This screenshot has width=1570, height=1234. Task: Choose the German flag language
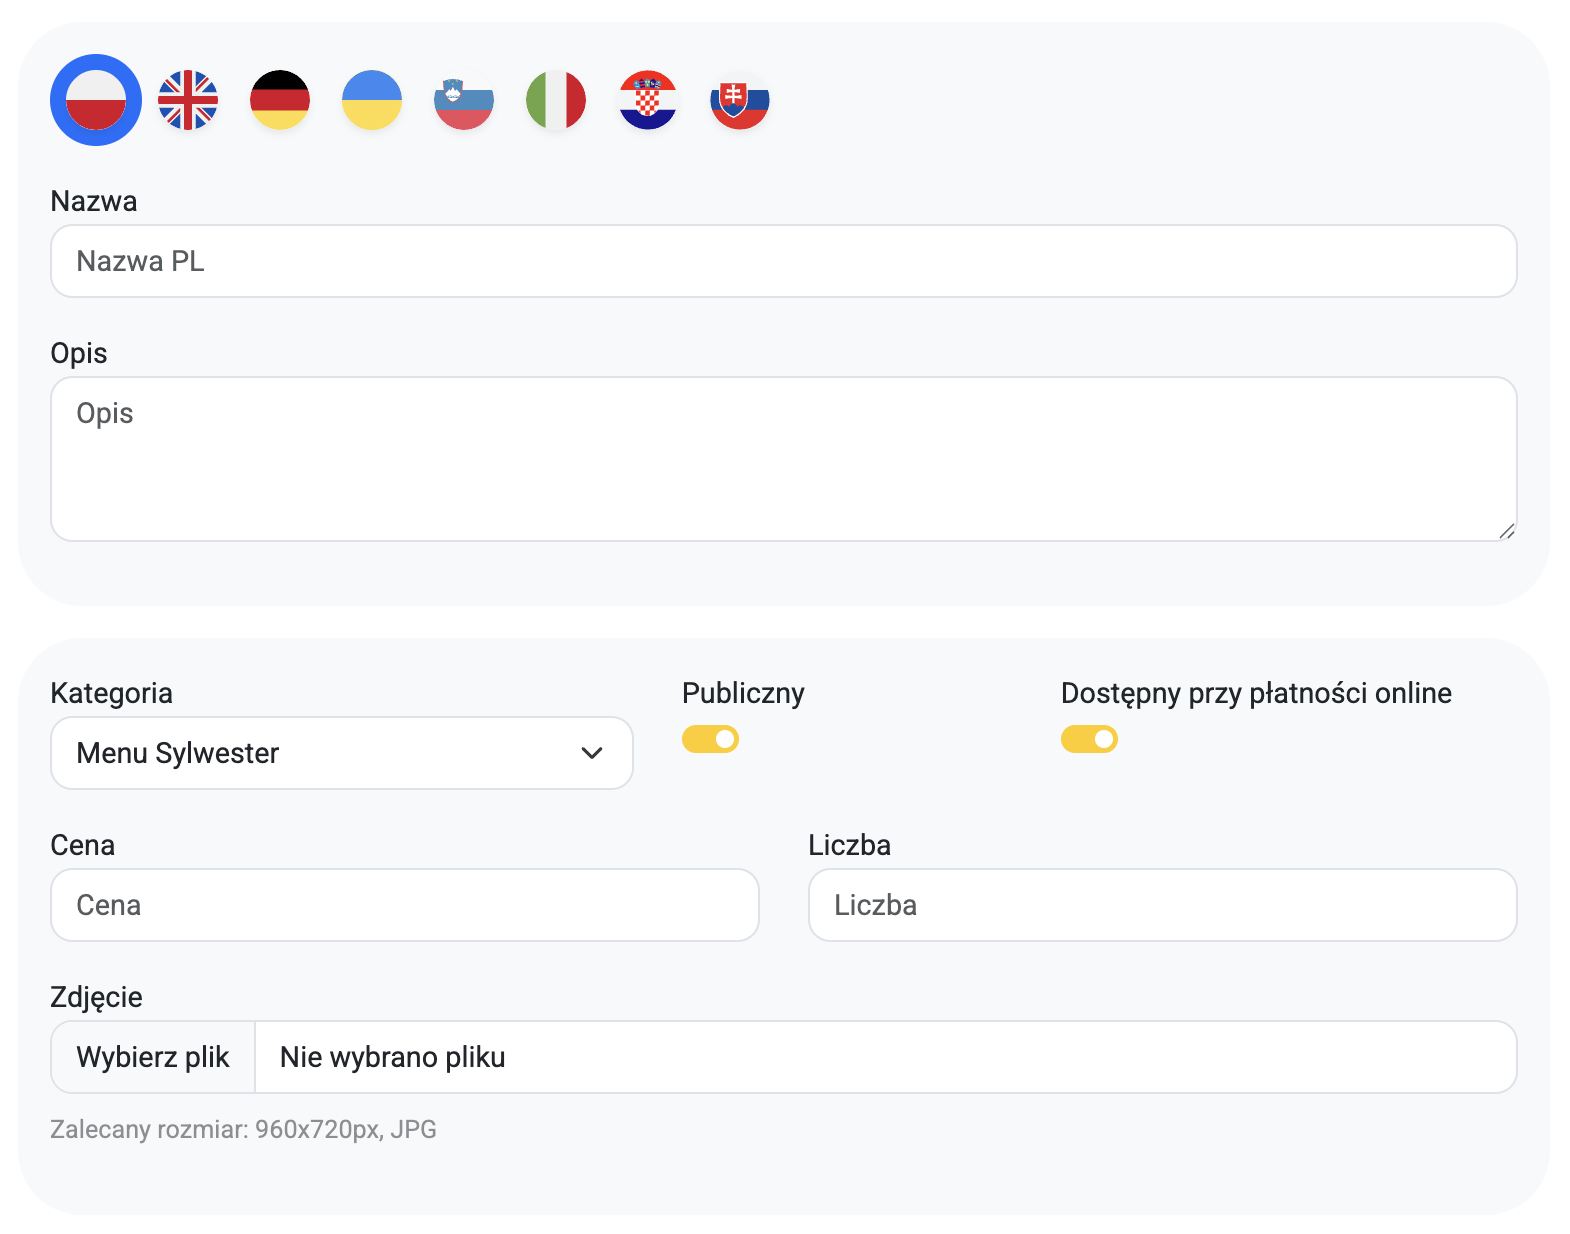coord(280,100)
